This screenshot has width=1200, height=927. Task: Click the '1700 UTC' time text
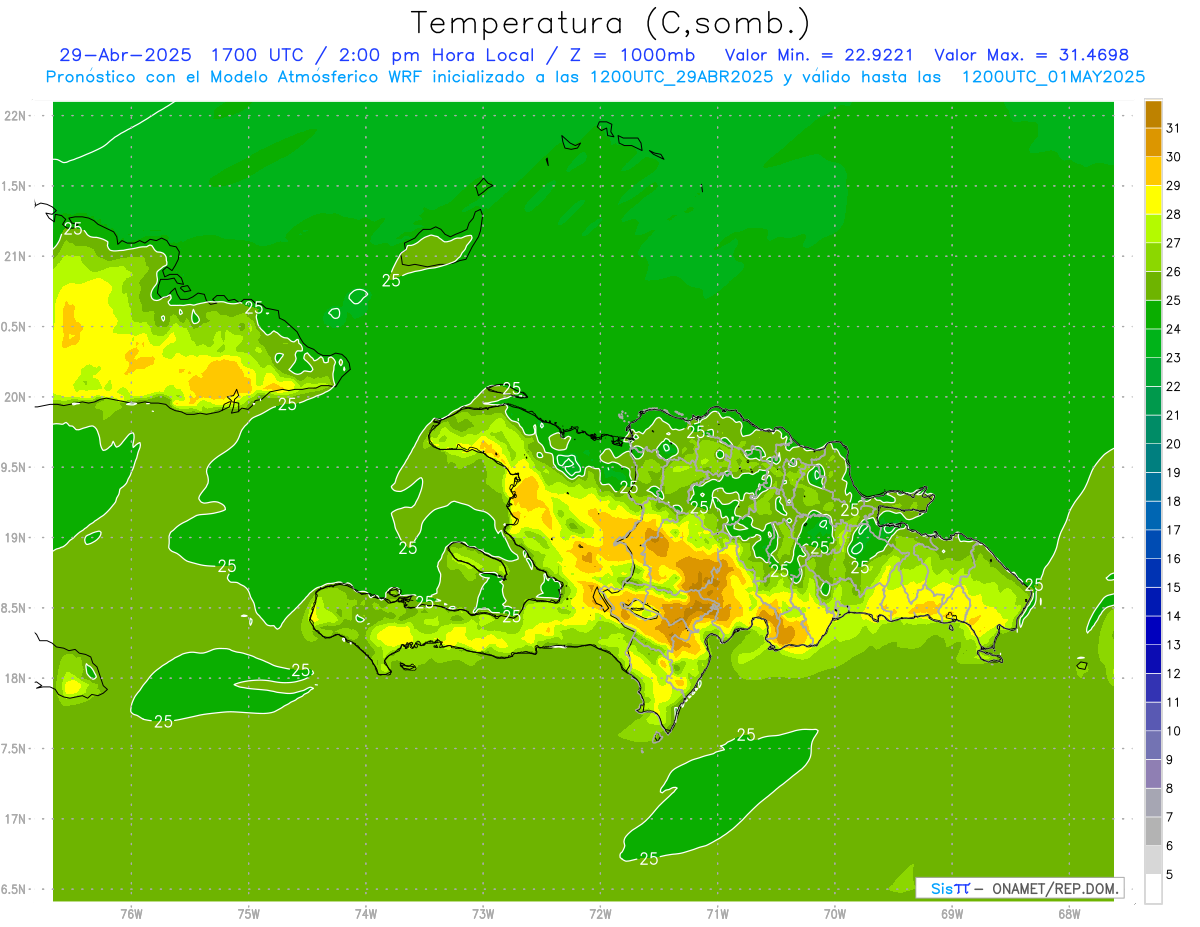(259, 55)
